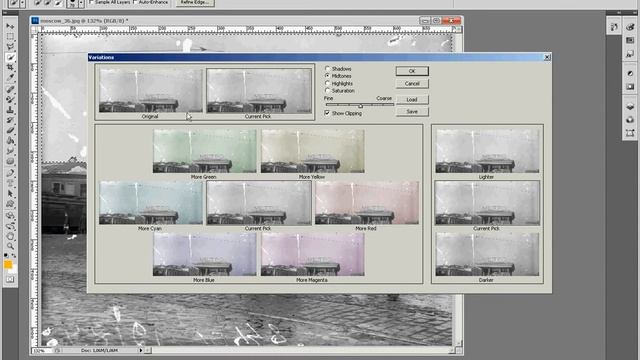Select the Path Selection tool

point(10,194)
